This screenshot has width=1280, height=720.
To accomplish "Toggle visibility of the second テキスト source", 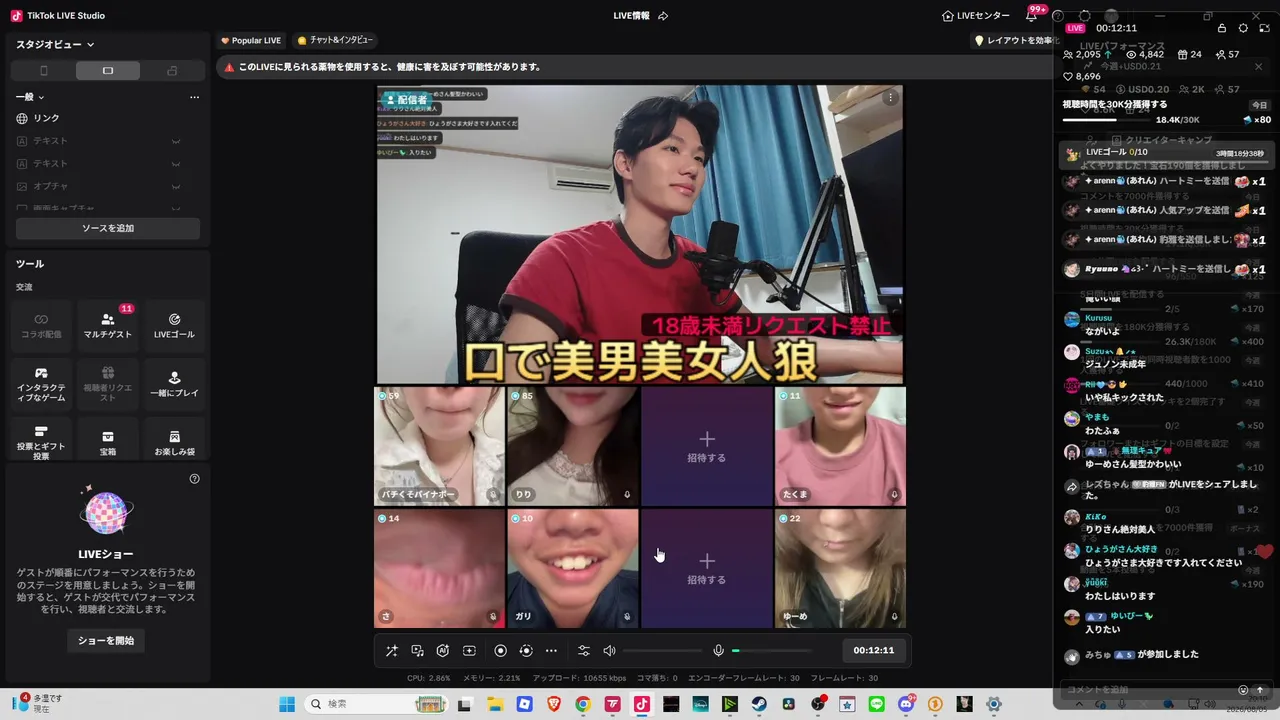I will coord(176,164).
